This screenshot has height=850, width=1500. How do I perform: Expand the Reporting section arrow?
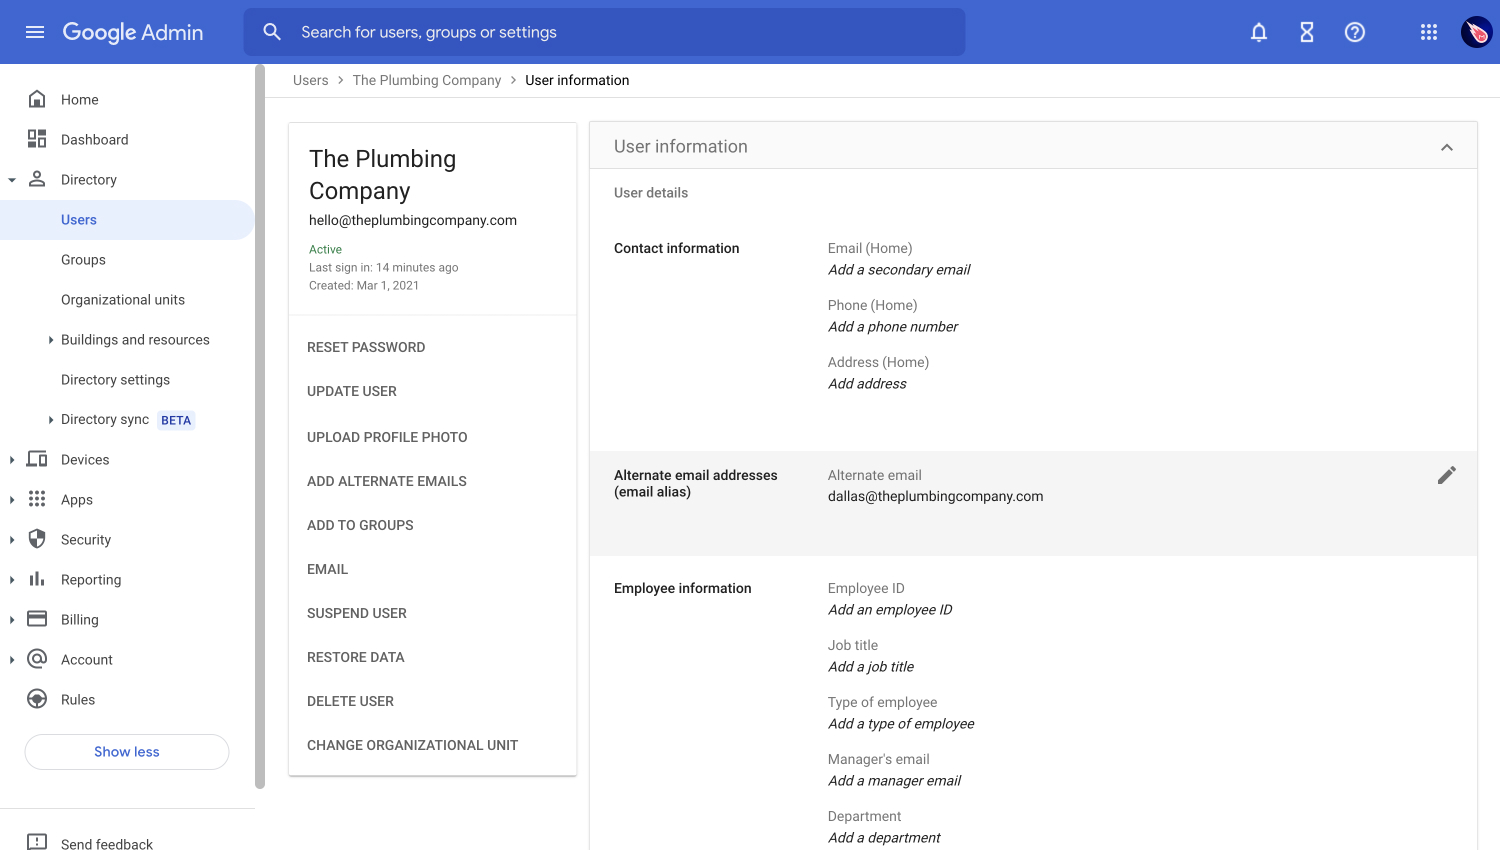12,580
